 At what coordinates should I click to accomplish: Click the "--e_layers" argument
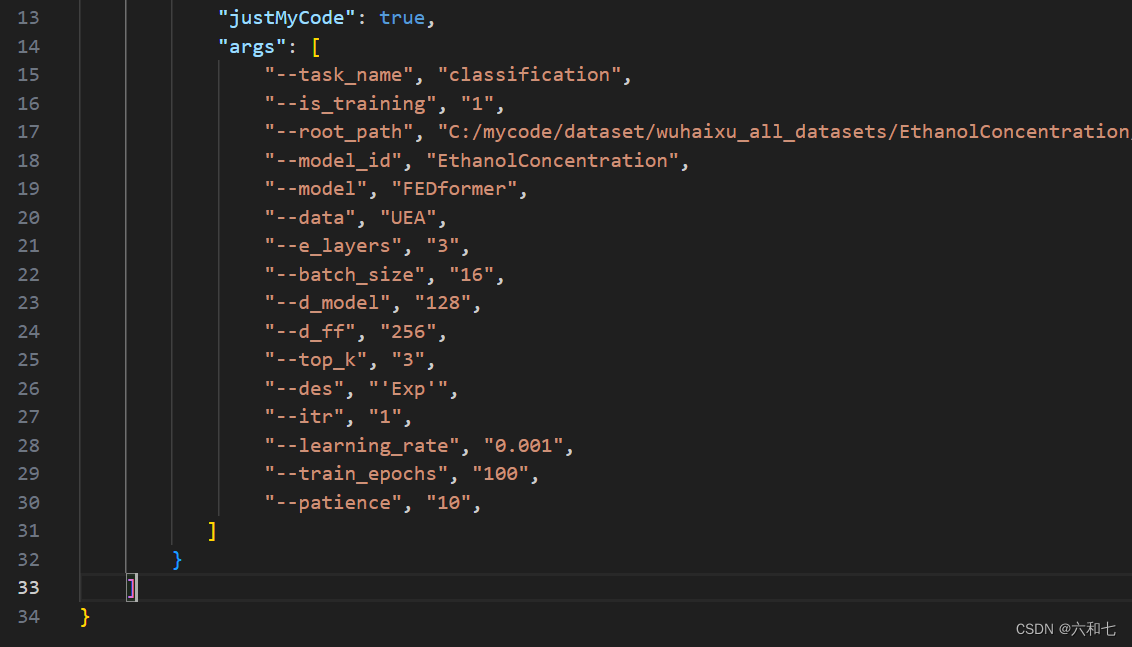[x=333, y=246]
